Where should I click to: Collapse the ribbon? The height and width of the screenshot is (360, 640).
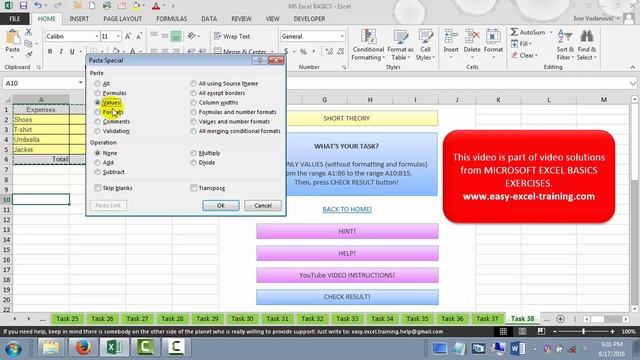(x=633, y=67)
